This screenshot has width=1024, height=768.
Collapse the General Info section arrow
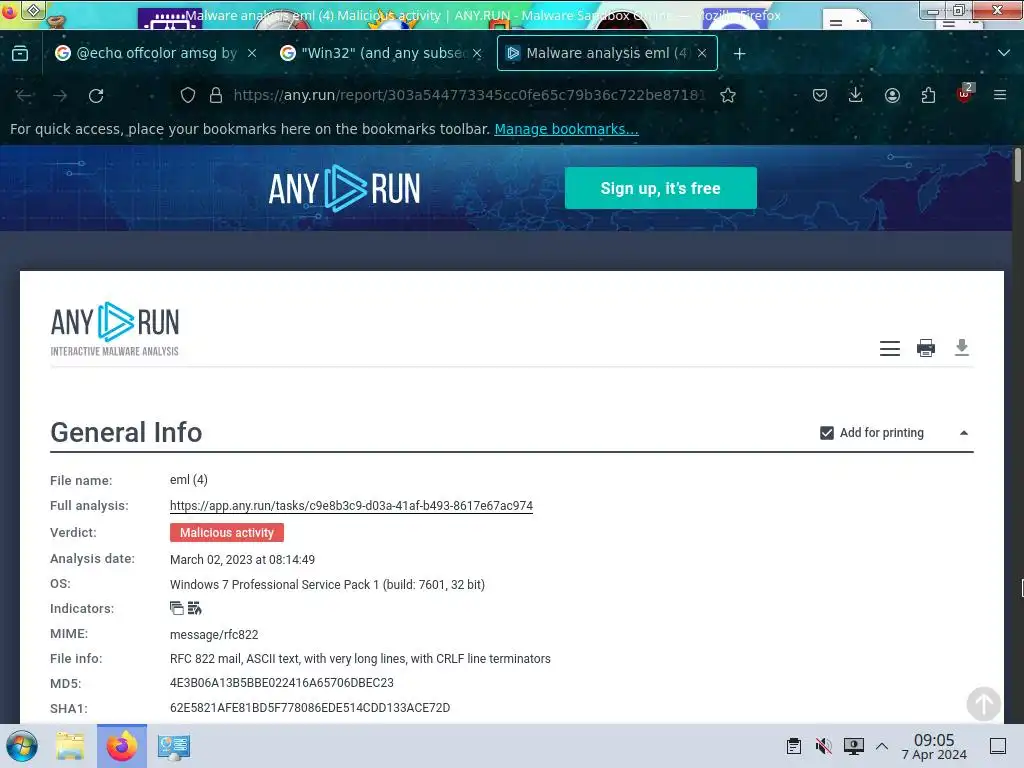[964, 433]
